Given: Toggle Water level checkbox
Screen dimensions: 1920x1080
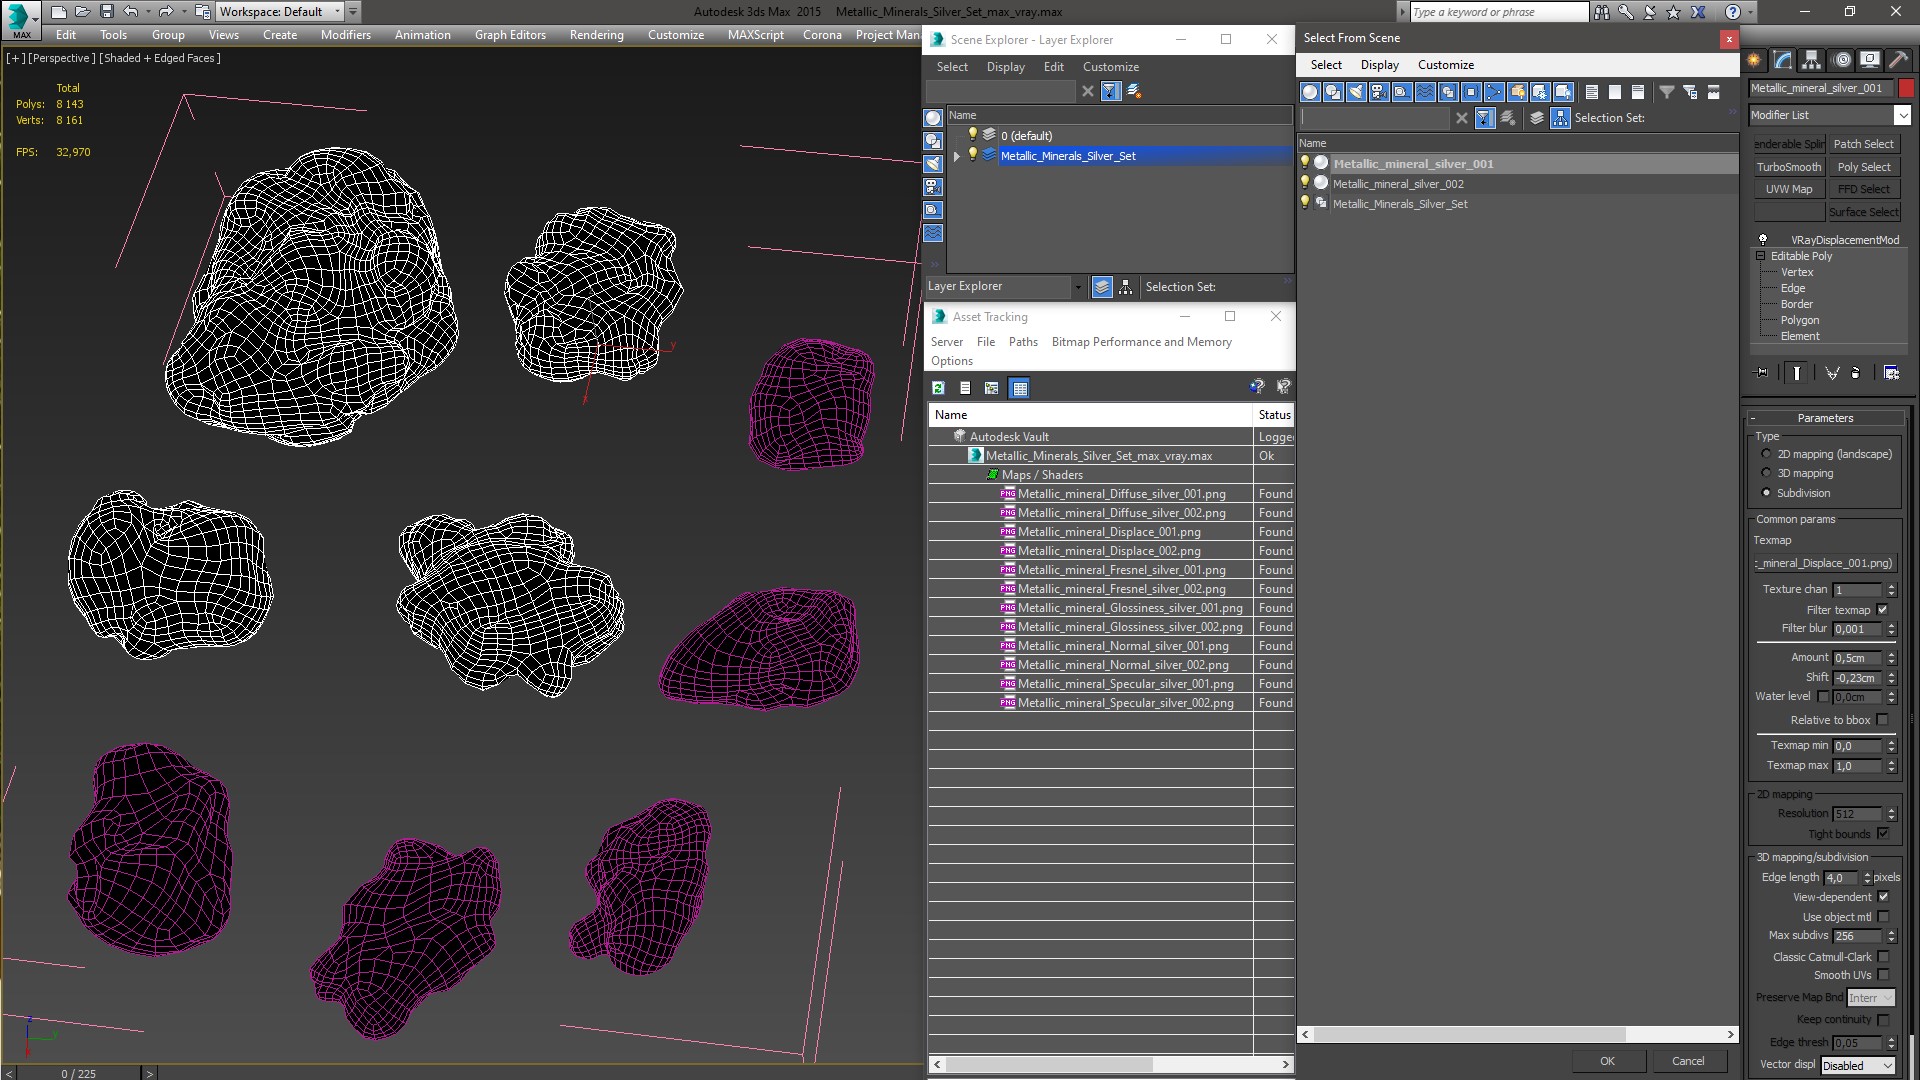Looking at the screenshot, I should click(1823, 697).
